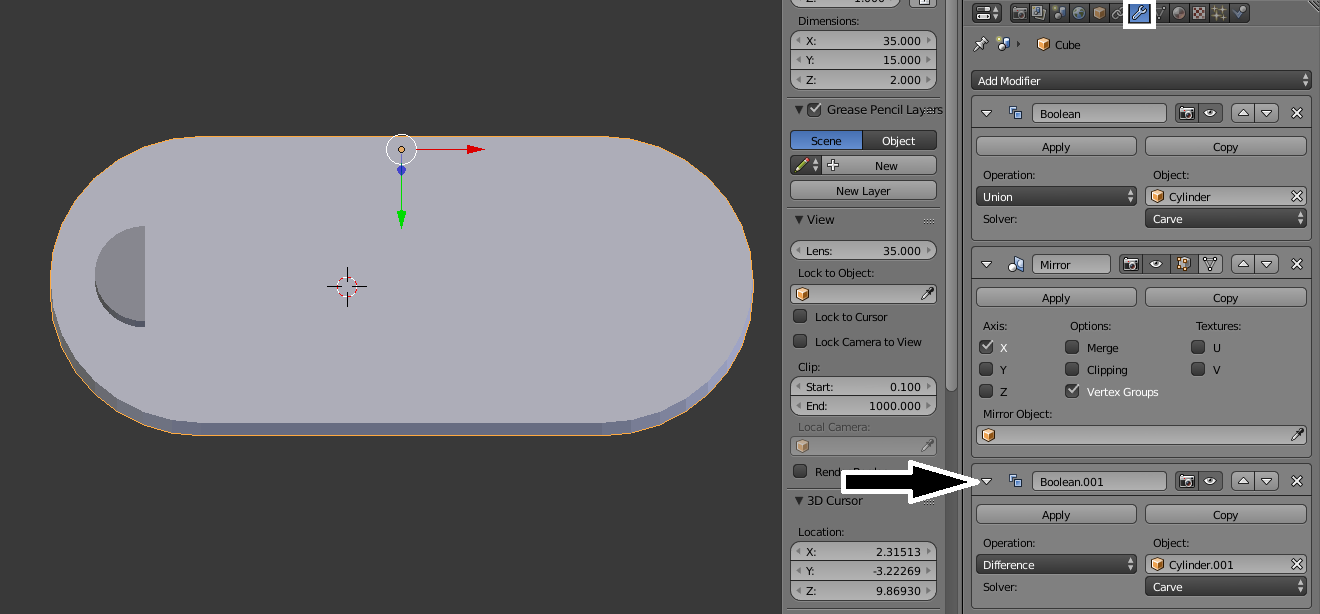Click the editor type selector icon
Viewport: 1320px width, 614px height.
point(987,13)
